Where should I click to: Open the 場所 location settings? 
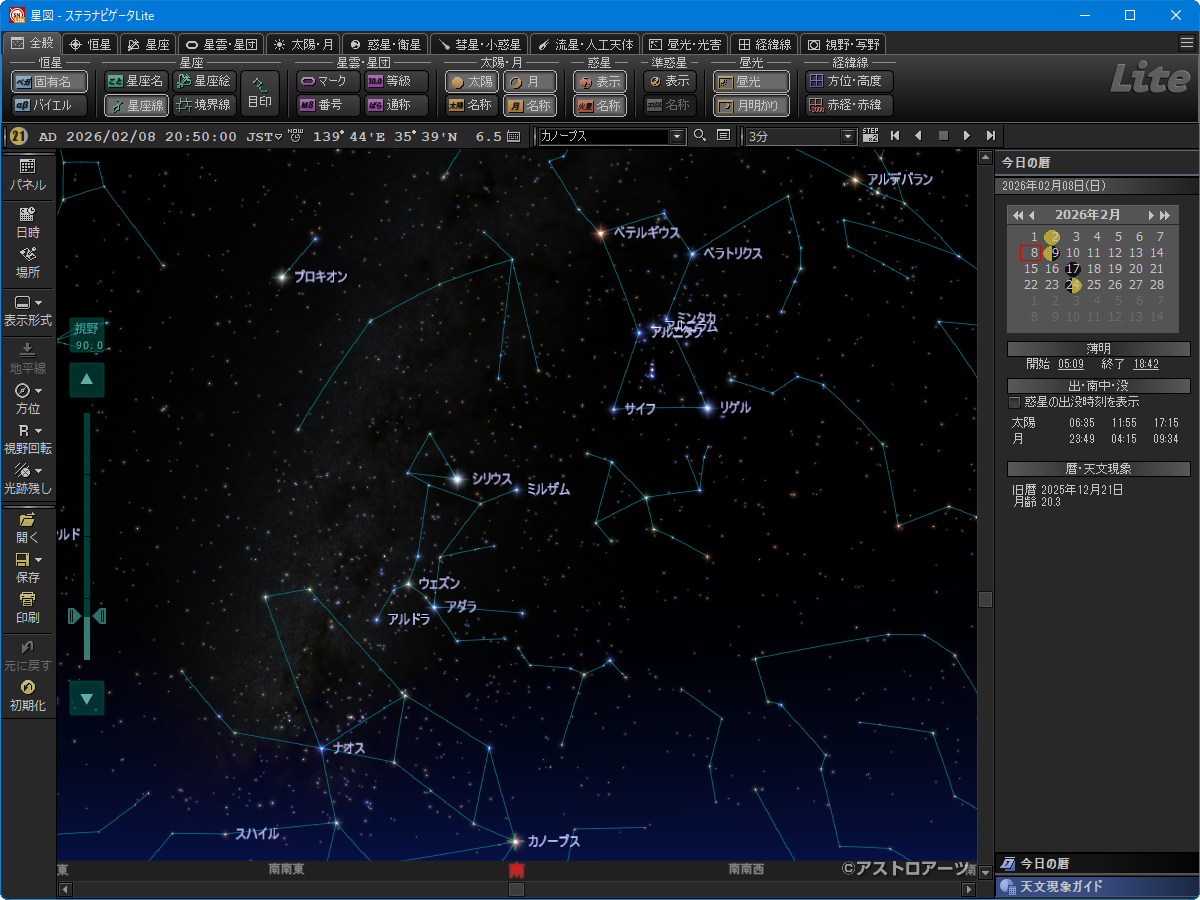[x=27, y=255]
